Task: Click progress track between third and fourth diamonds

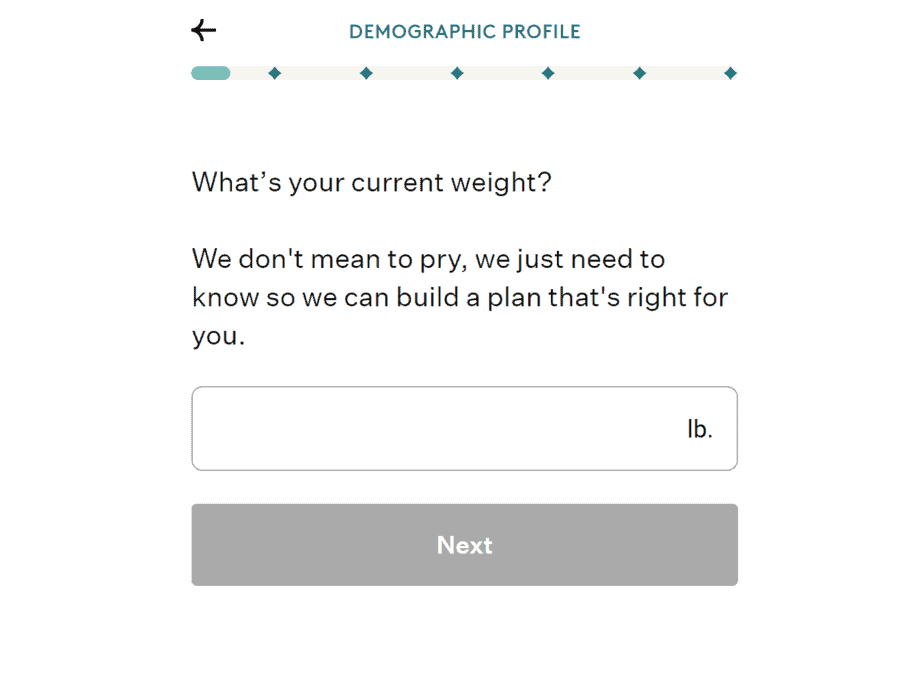Action: [502, 73]
